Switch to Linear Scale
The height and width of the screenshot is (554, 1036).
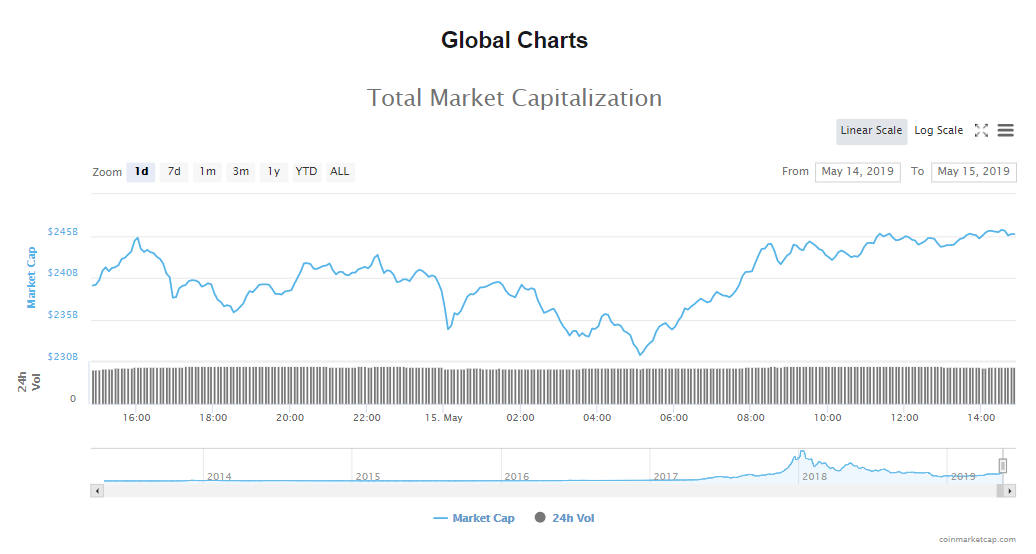871,131
